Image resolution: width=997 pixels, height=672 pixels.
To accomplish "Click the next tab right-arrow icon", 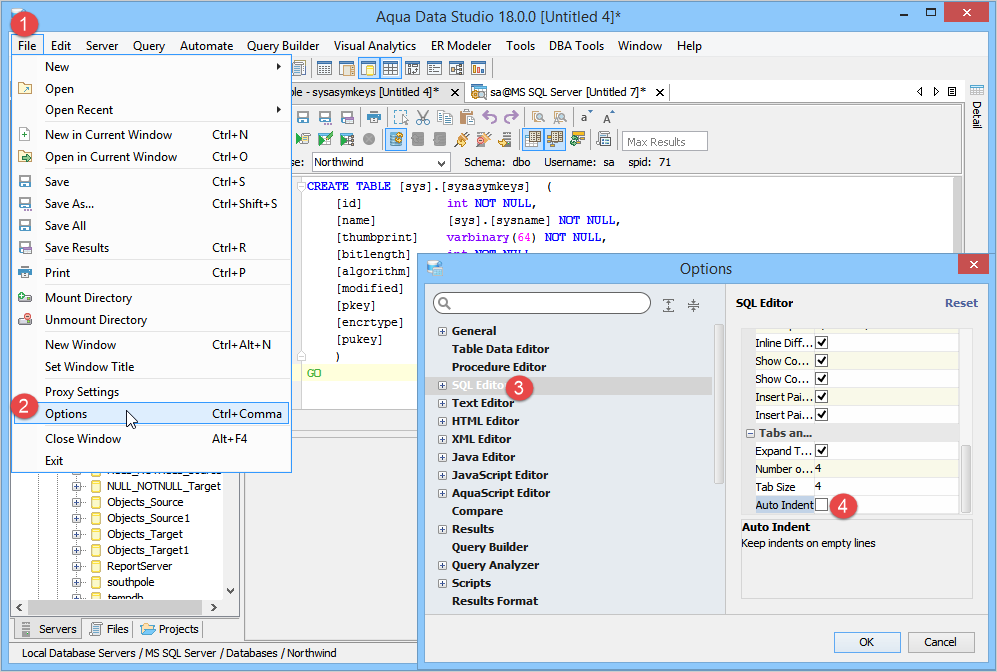I will pyautogui.click(x=936, y=92).
